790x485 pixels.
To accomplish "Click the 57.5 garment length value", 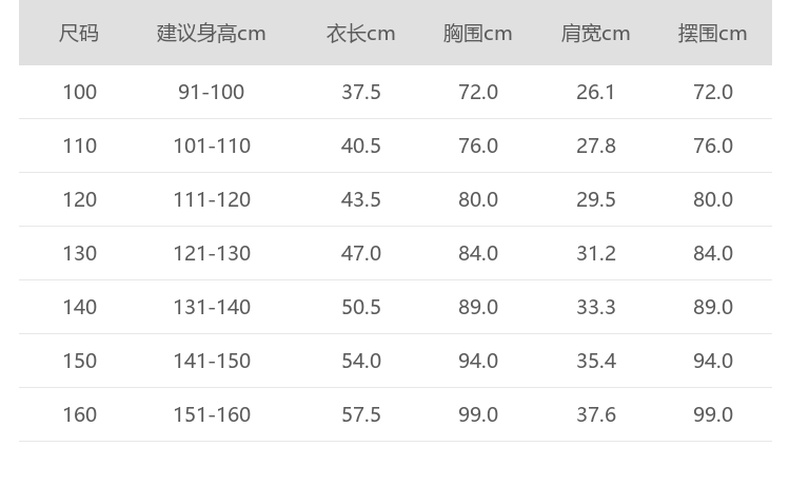I will [361, 414].
